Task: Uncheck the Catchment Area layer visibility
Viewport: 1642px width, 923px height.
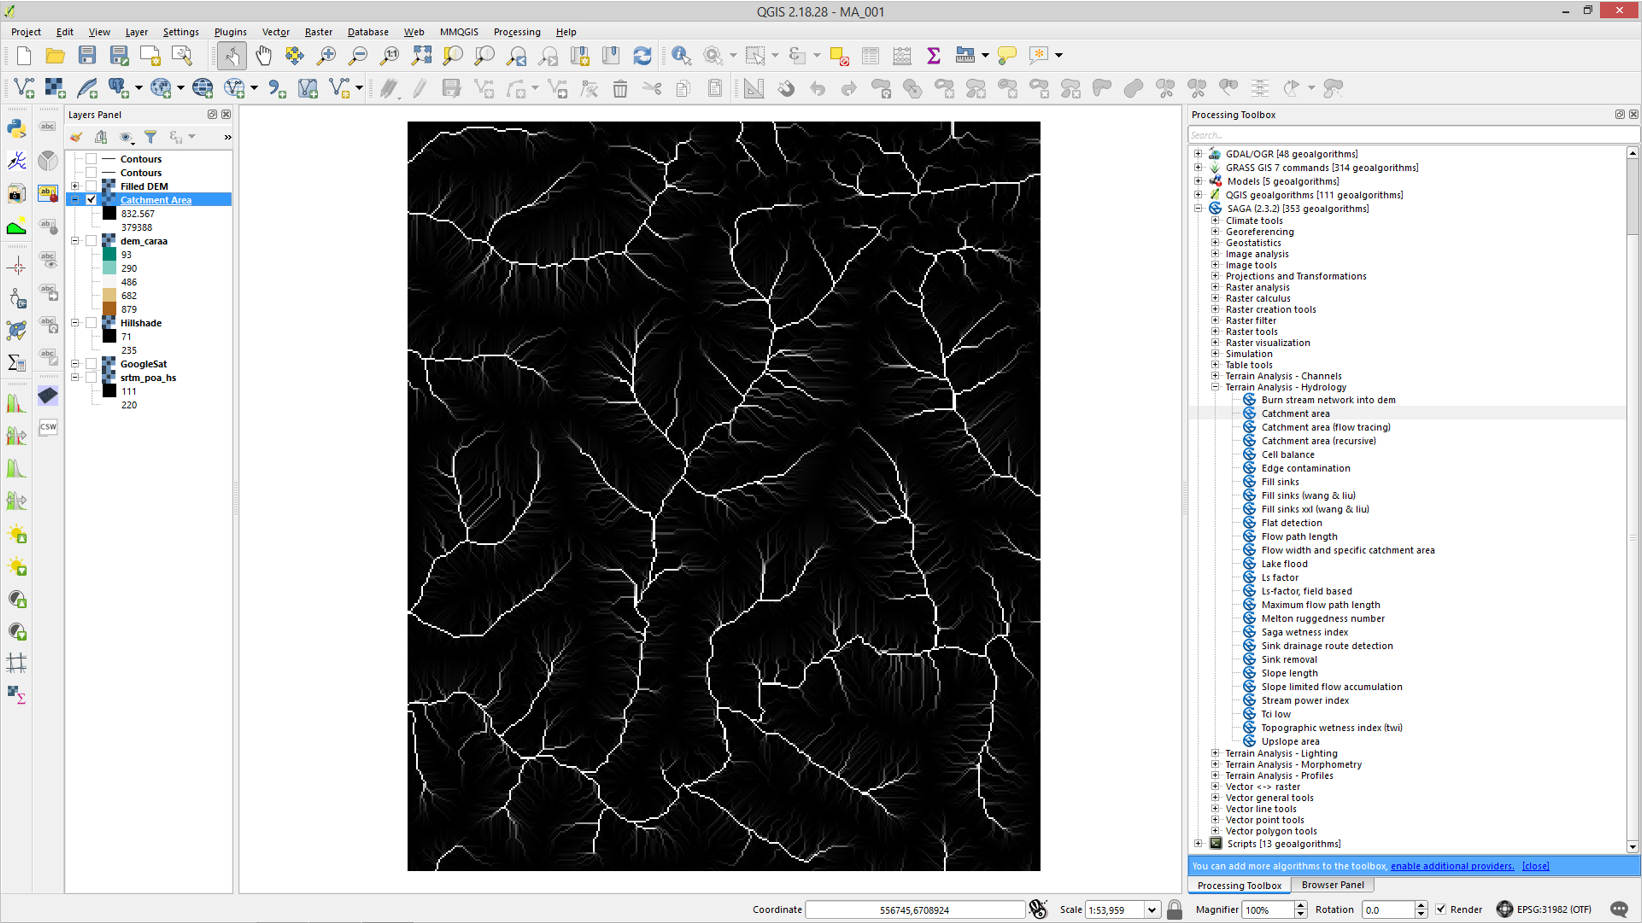Action: [92, 200]
